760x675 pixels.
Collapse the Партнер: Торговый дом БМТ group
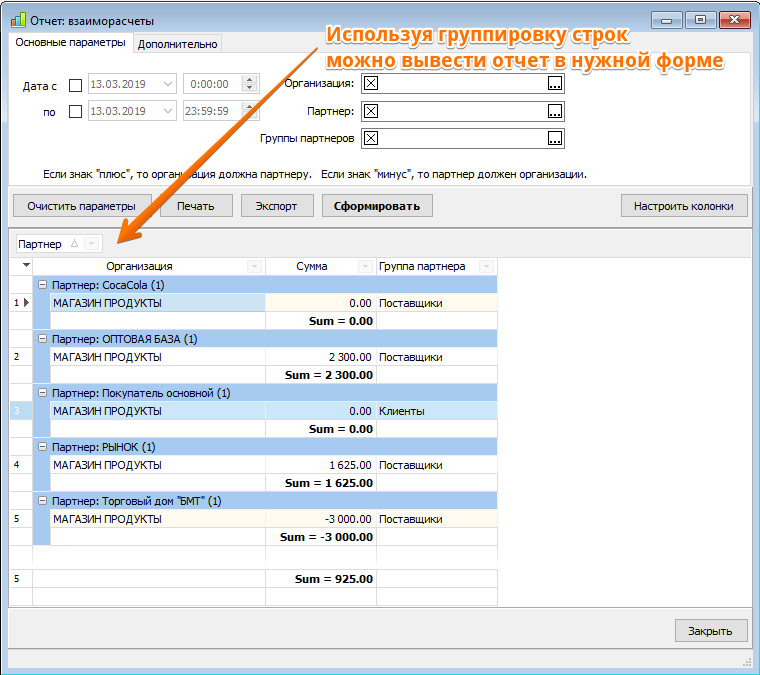tap(43, 500)
